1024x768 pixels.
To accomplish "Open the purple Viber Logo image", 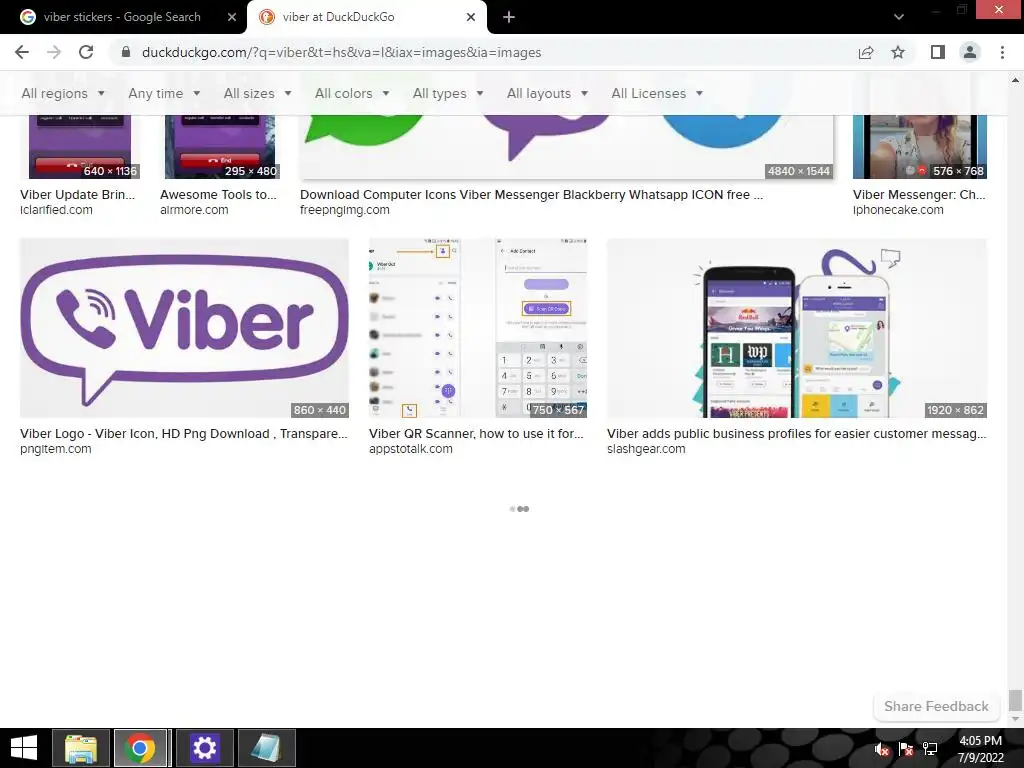I will pyautogui.click(x=184, y=328).
